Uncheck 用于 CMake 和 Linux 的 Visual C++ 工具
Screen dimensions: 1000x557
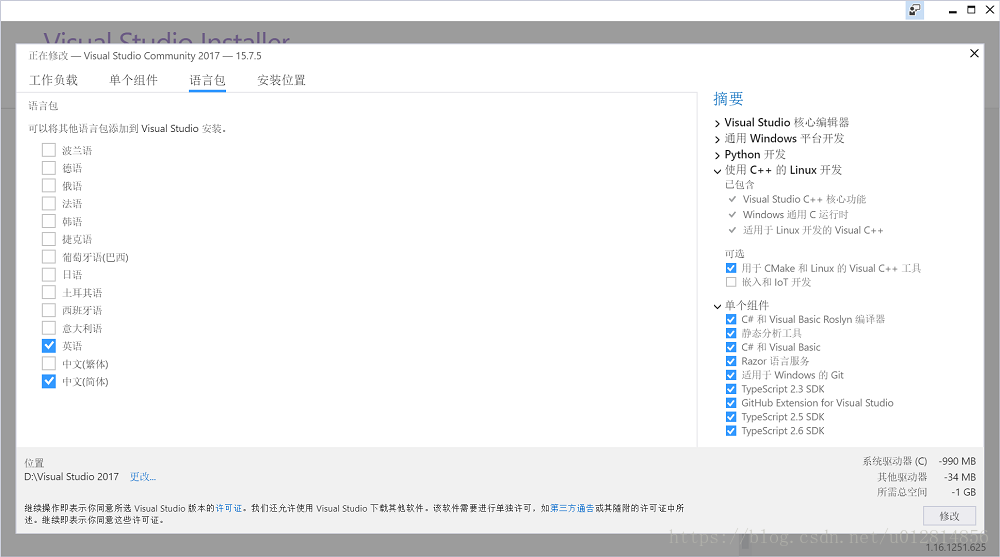(x=731, y=268)
